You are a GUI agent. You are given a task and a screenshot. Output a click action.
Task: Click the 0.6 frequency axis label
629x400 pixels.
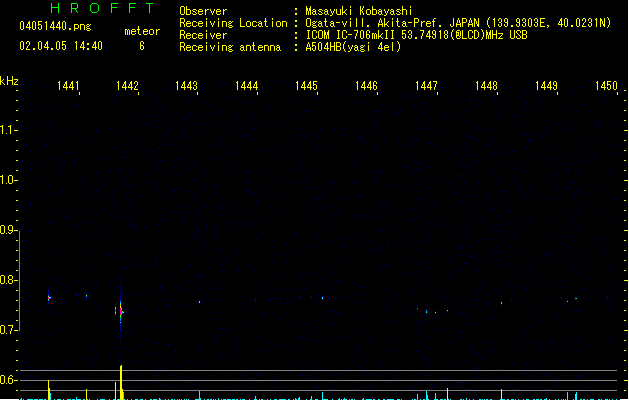[7, 380]
